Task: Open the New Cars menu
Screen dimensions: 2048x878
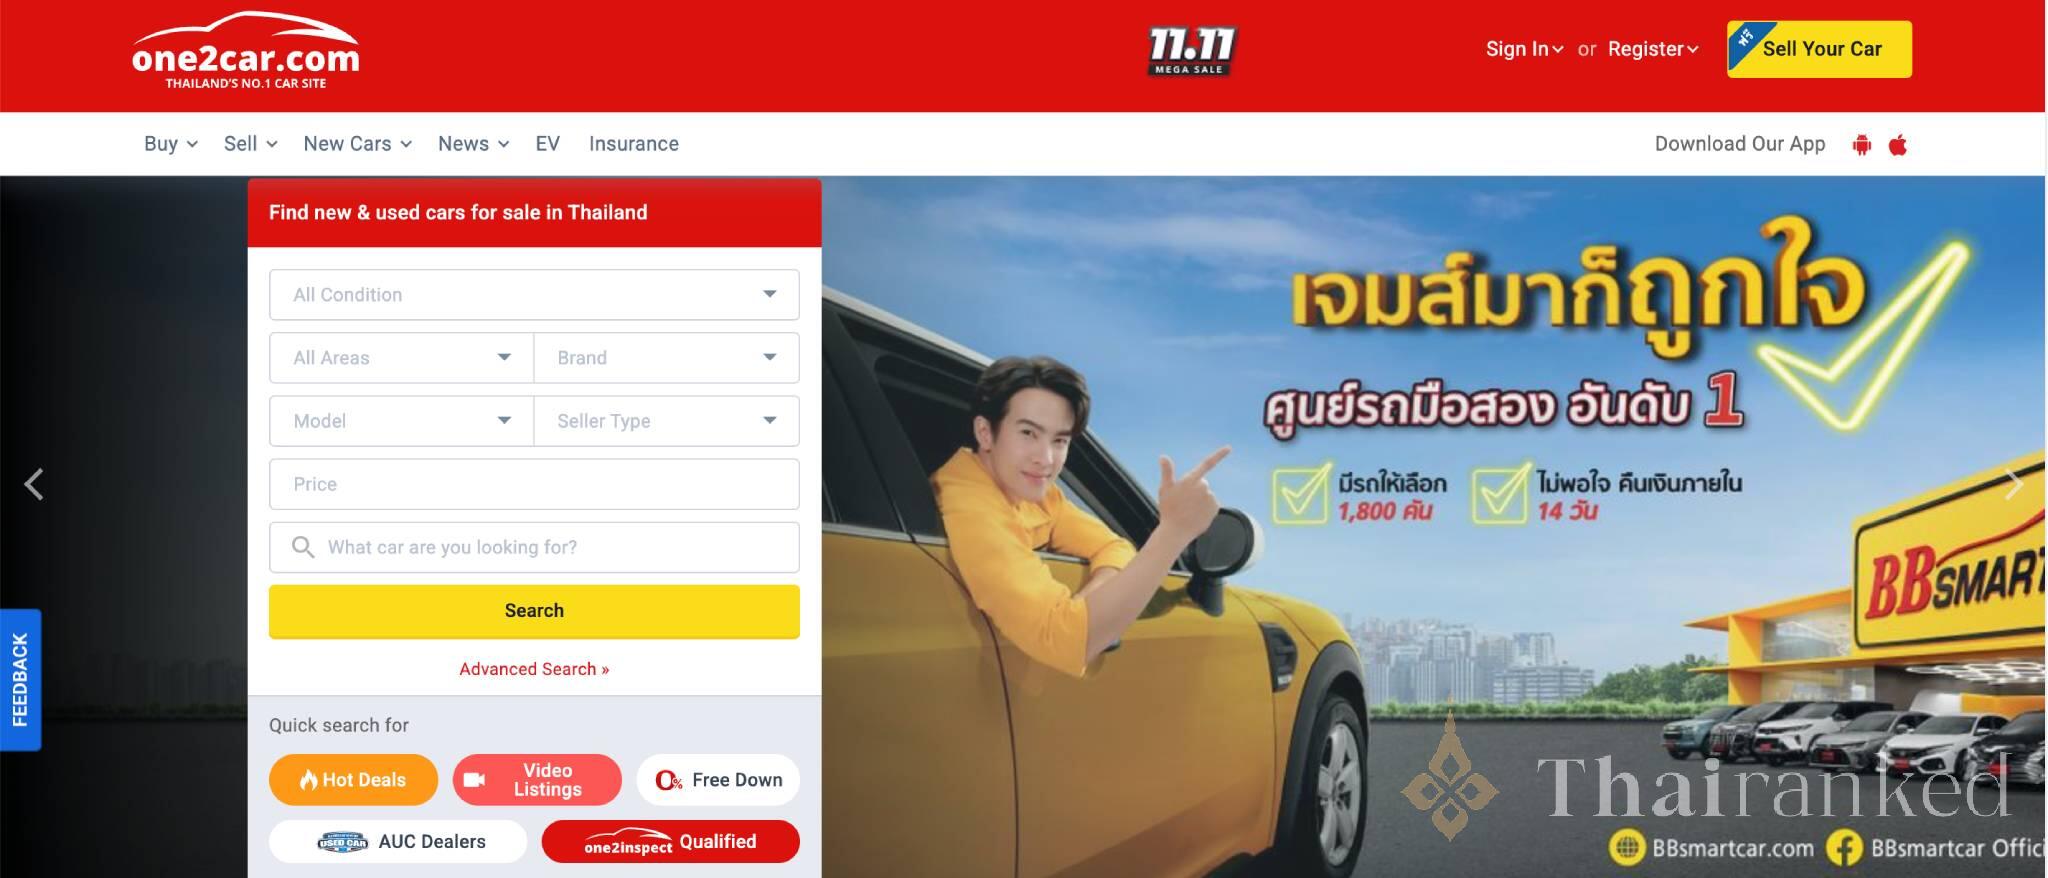Action: [358, 144]
